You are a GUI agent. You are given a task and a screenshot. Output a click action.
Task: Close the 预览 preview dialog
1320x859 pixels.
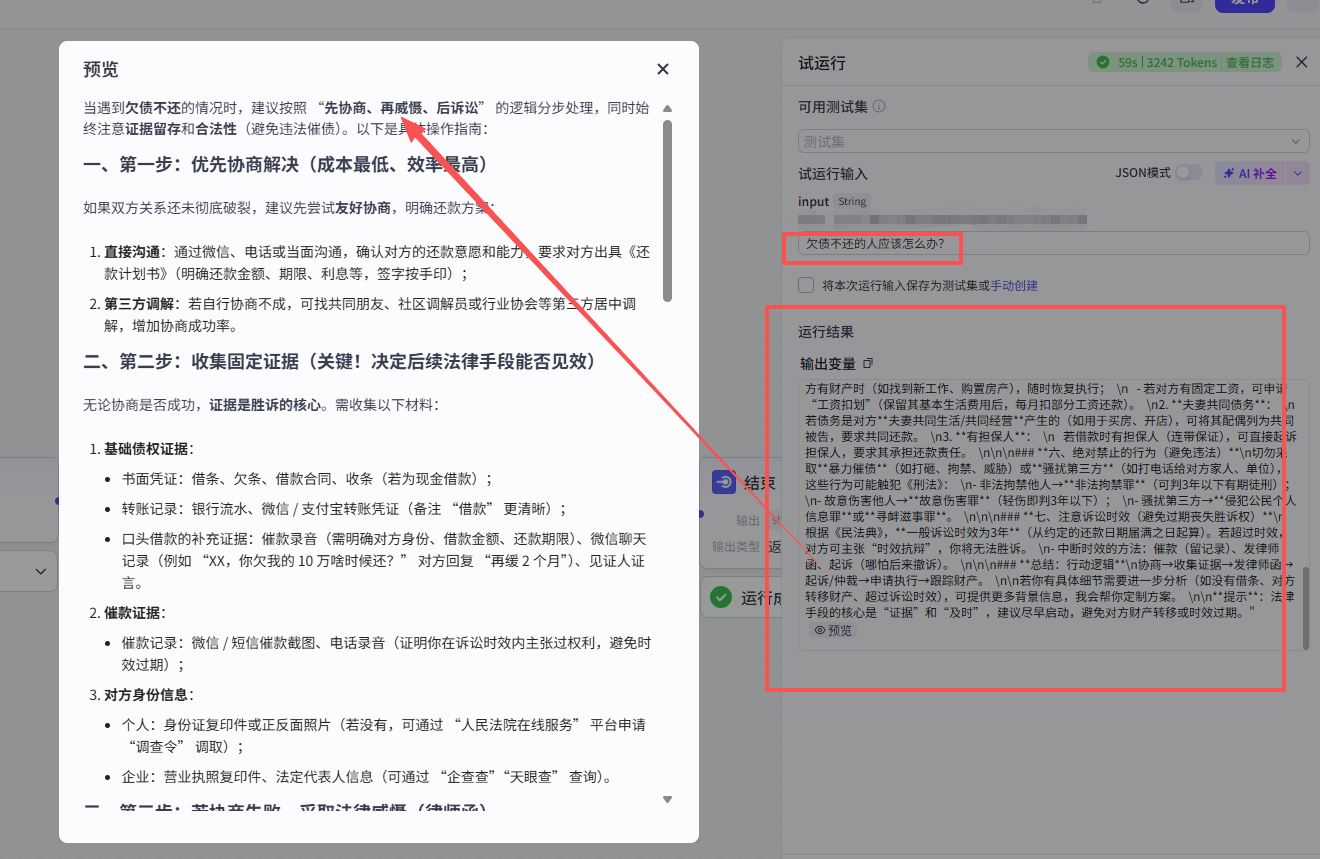(663, 69)
